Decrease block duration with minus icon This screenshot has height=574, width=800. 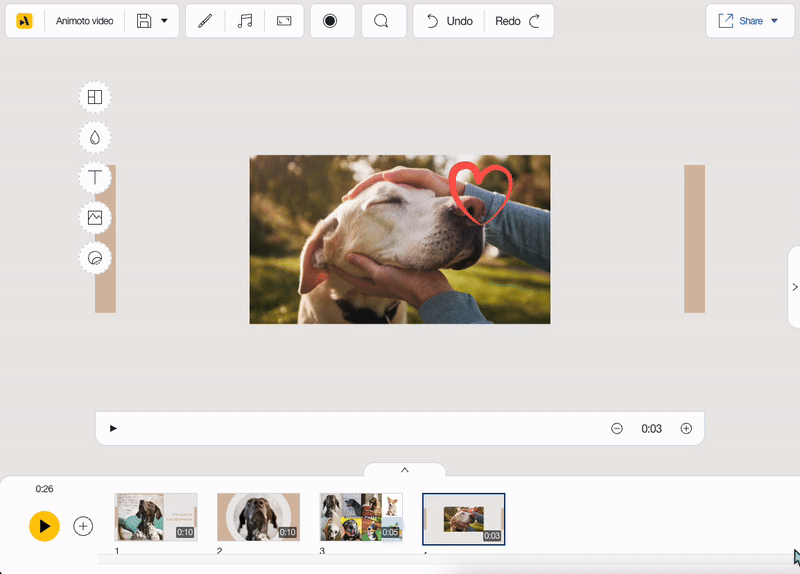[x=617, y=428]
